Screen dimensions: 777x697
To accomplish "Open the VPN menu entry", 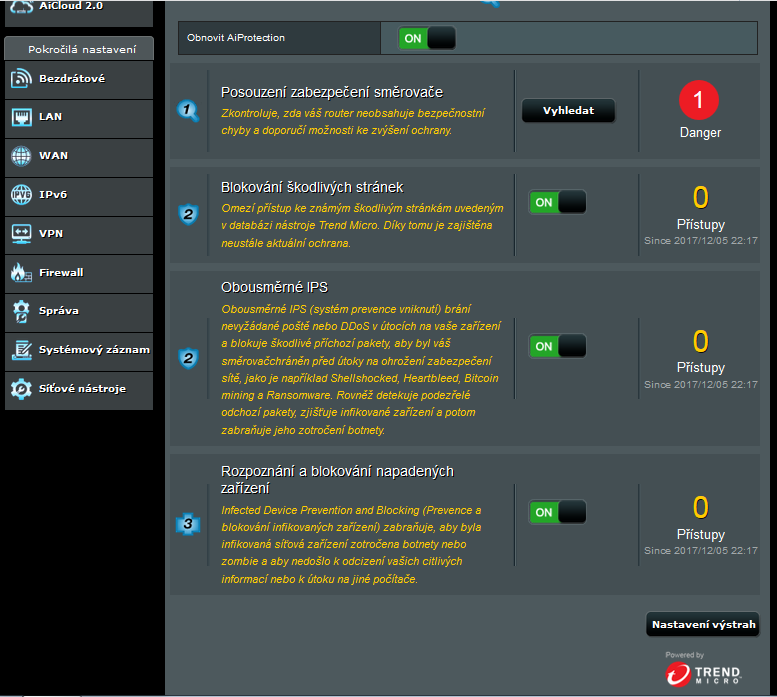I will click(79, 233).
